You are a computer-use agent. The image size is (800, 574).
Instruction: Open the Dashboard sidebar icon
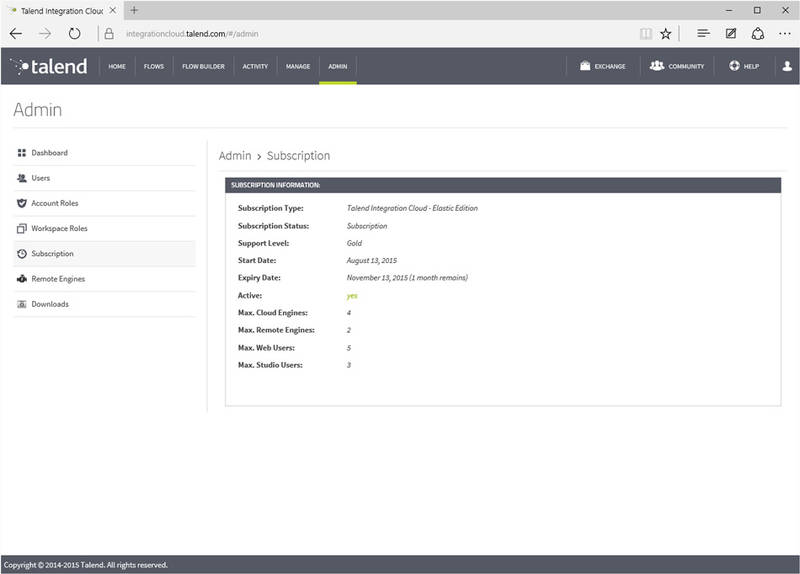pos(21,153)
